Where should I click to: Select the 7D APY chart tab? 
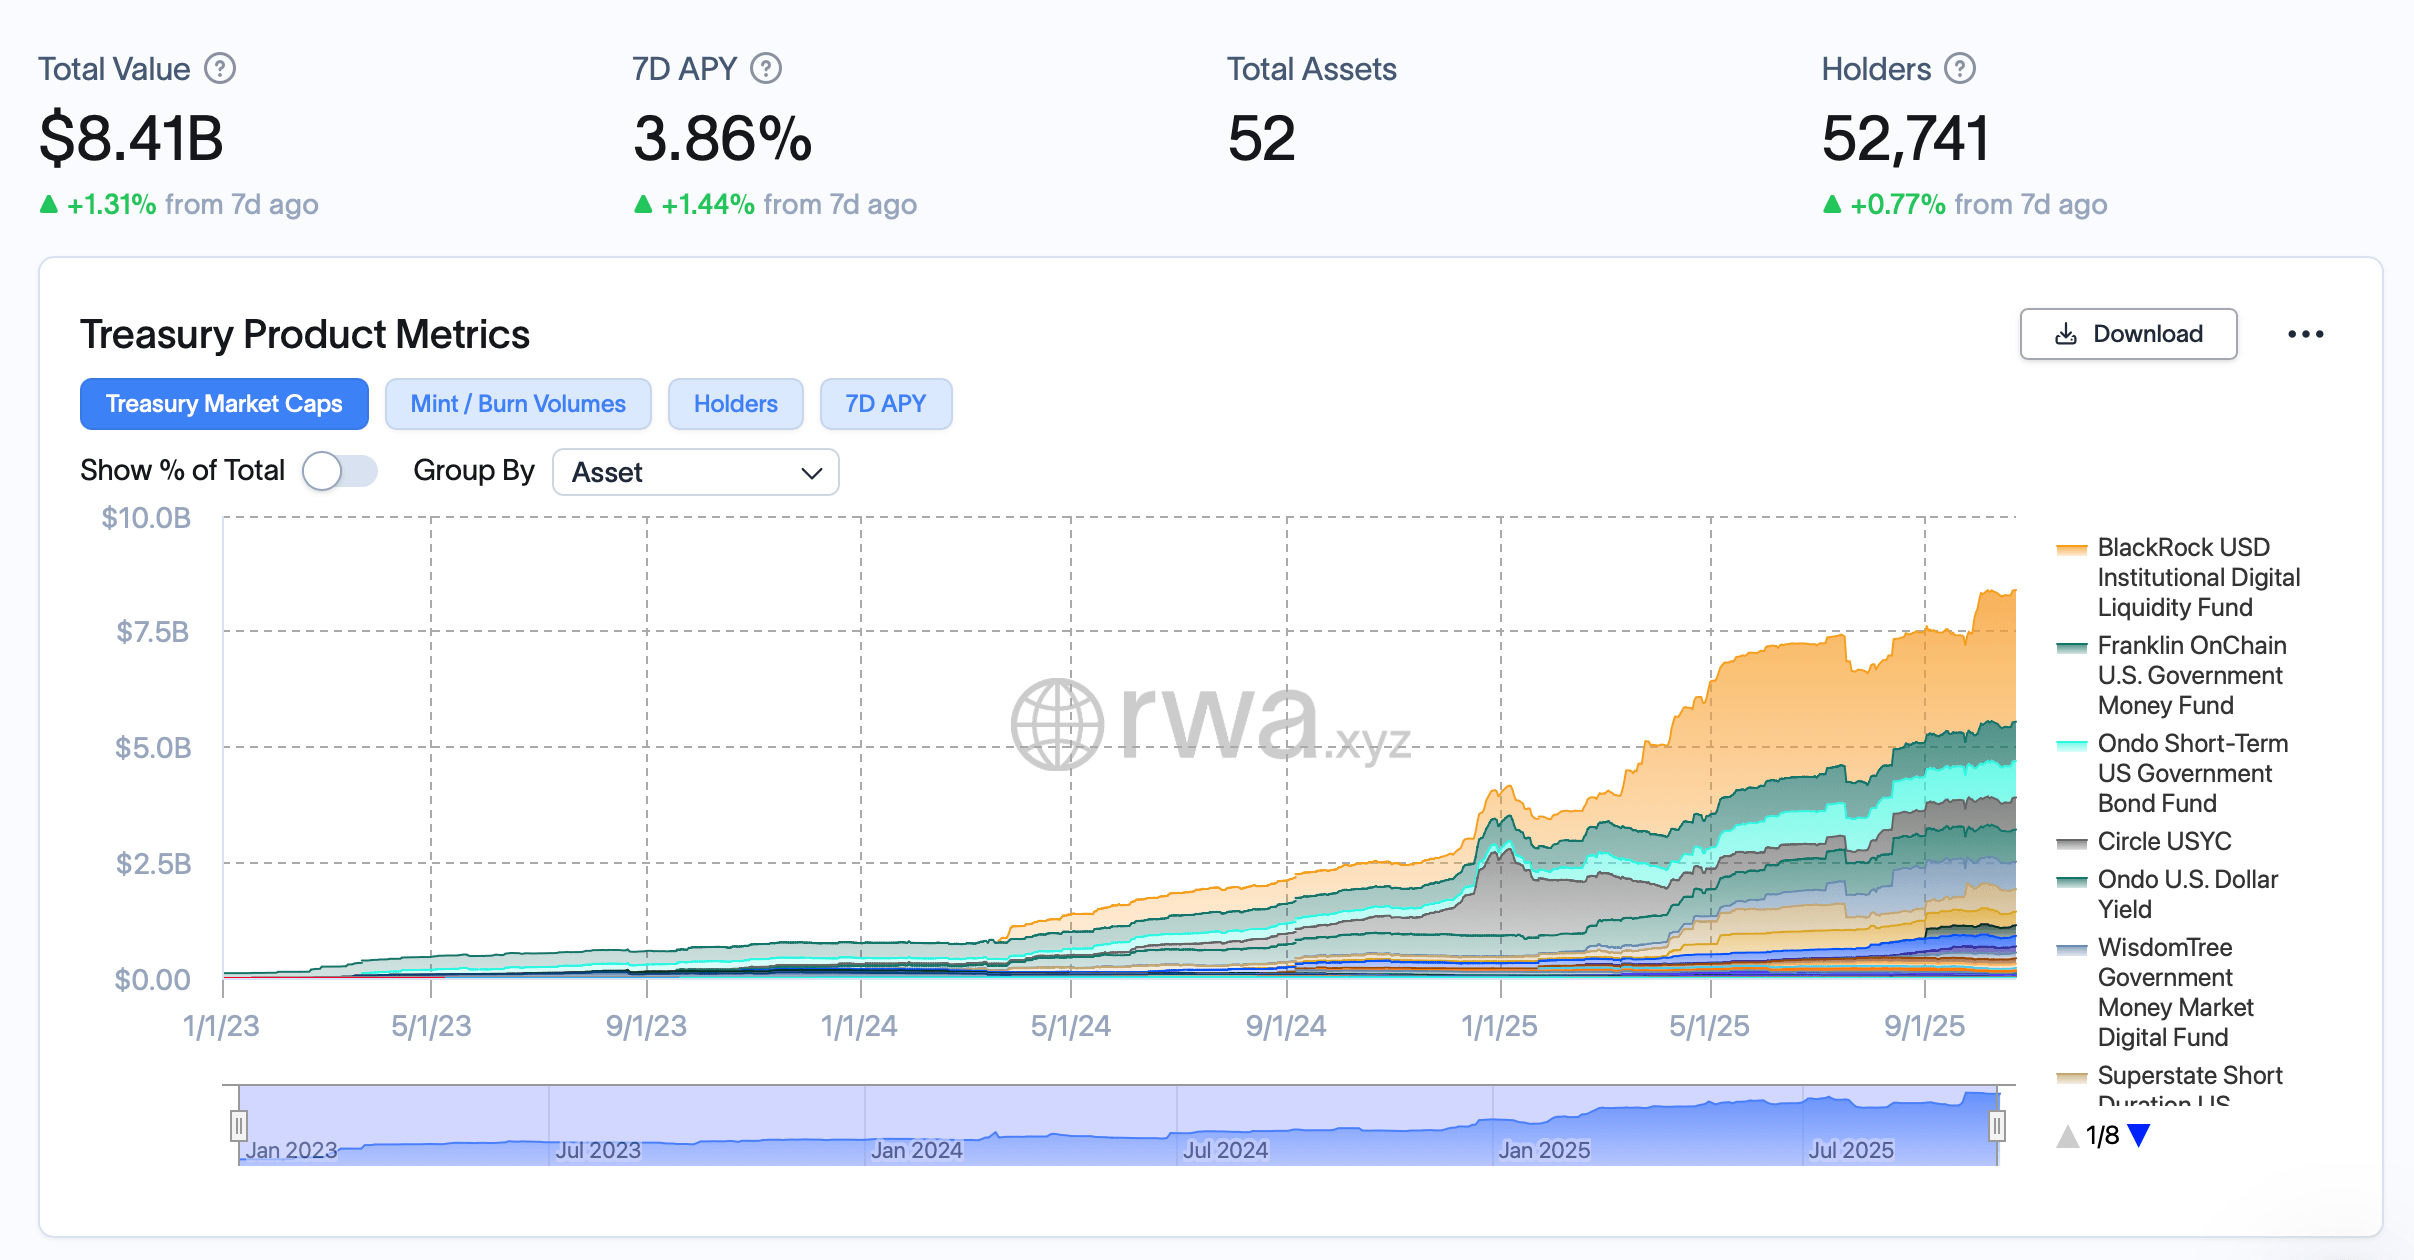885,404
